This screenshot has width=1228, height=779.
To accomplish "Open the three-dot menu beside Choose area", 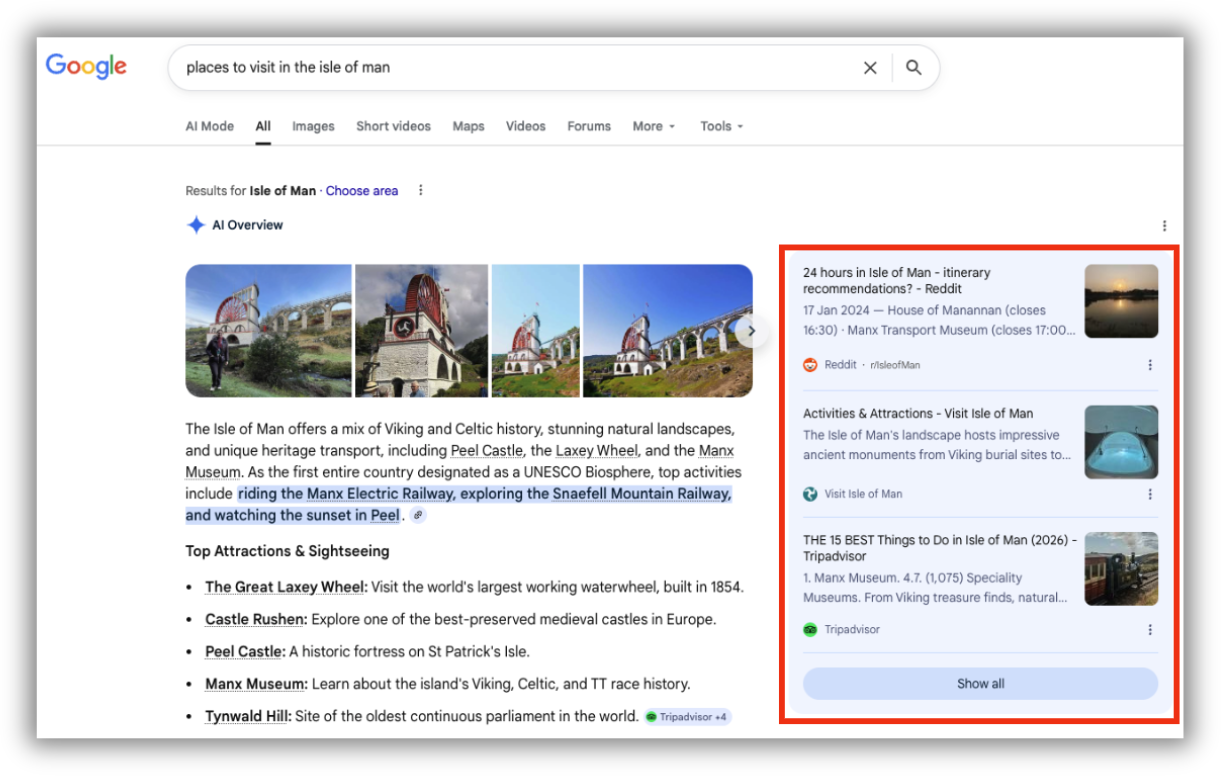I will [420, 190].
